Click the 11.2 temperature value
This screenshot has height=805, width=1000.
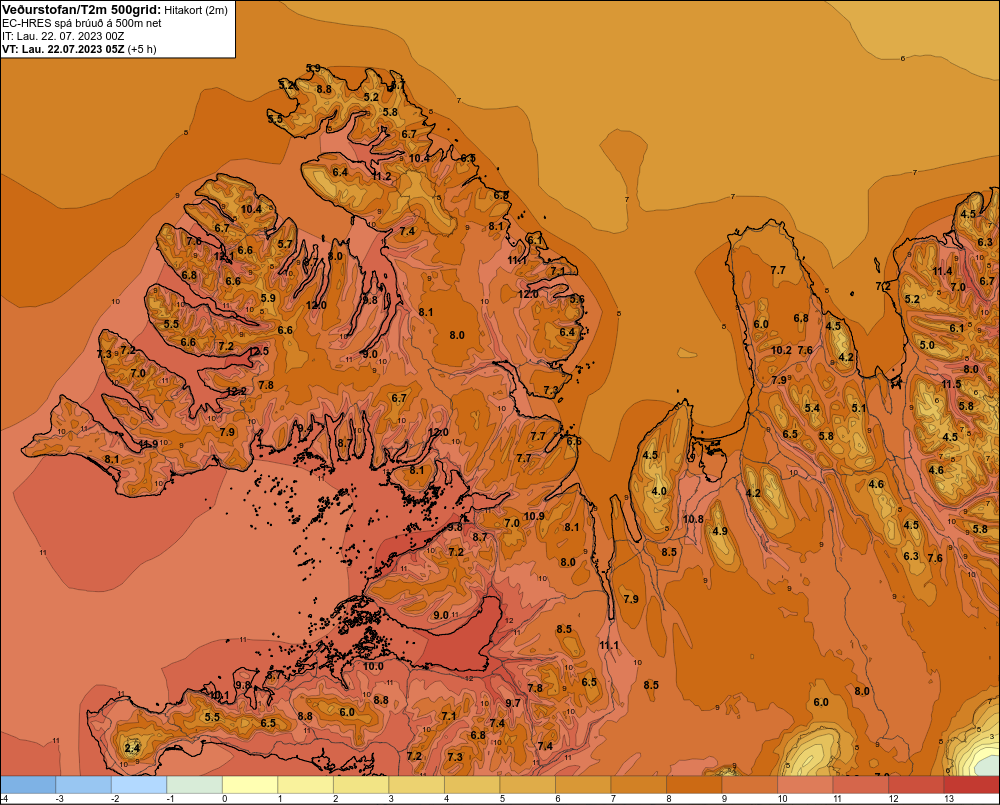[x=381, y=176]
